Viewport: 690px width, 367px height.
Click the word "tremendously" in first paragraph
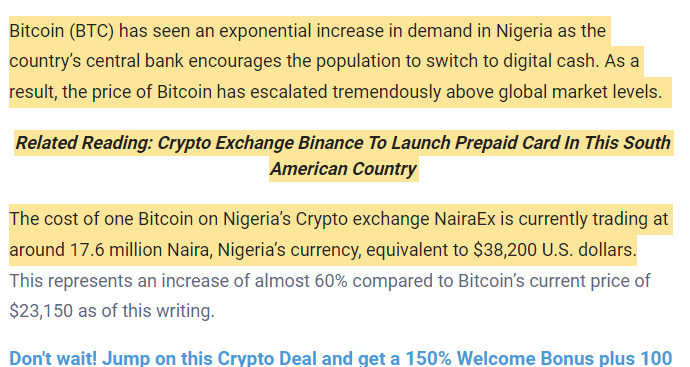[386, 92]
